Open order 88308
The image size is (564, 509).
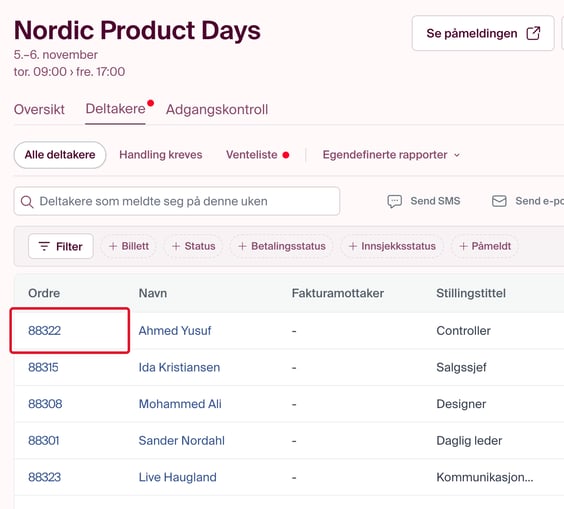[x=45, y=404]
